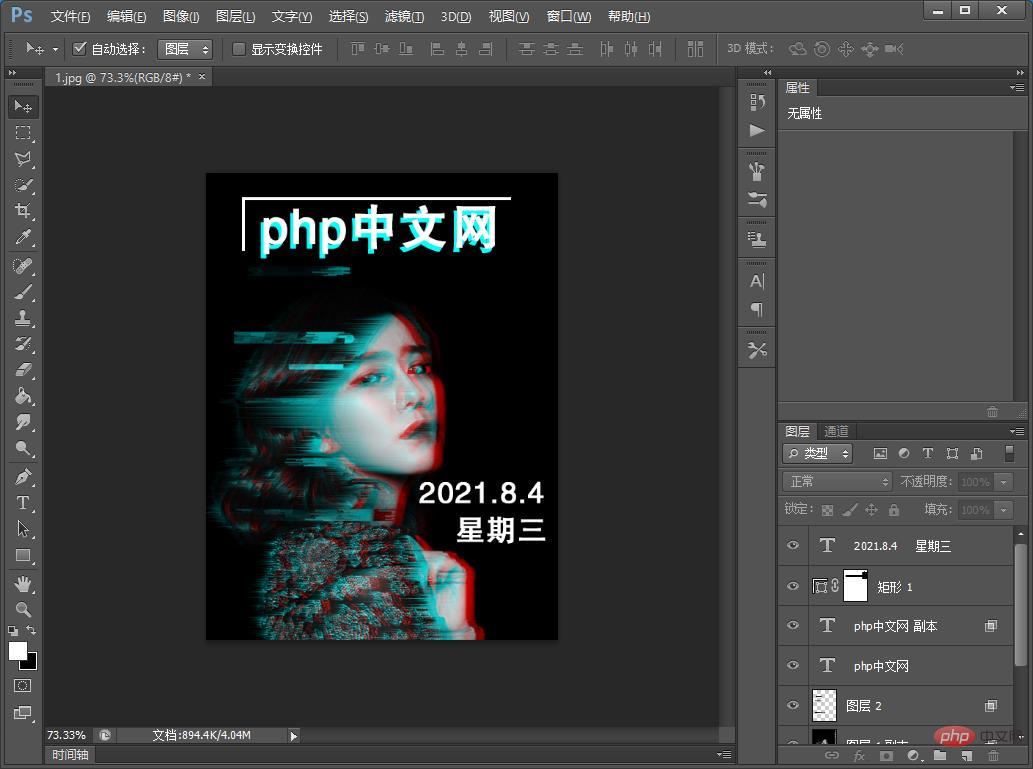Viewport: 1033px width, 769px height.
Task: Toggle the layer filter switch
Action: pyautogui.click(x=1009, y=453)
